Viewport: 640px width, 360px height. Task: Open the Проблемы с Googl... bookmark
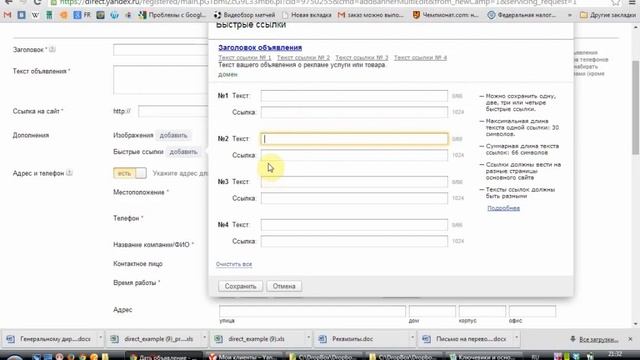tap(172, 15)
